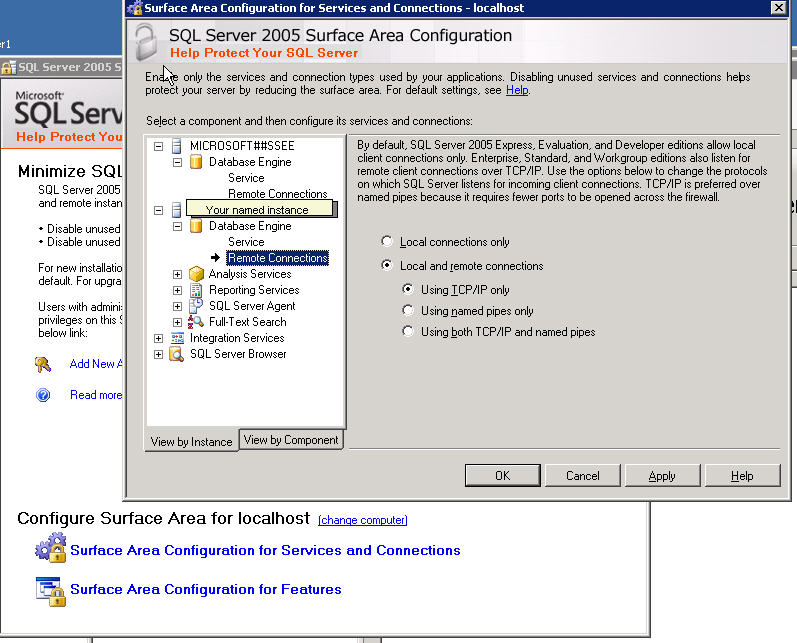This screenshot has height=643, width=797.
Task: Click Database Engine icon under named instance
Action: (x=196, y=226)
